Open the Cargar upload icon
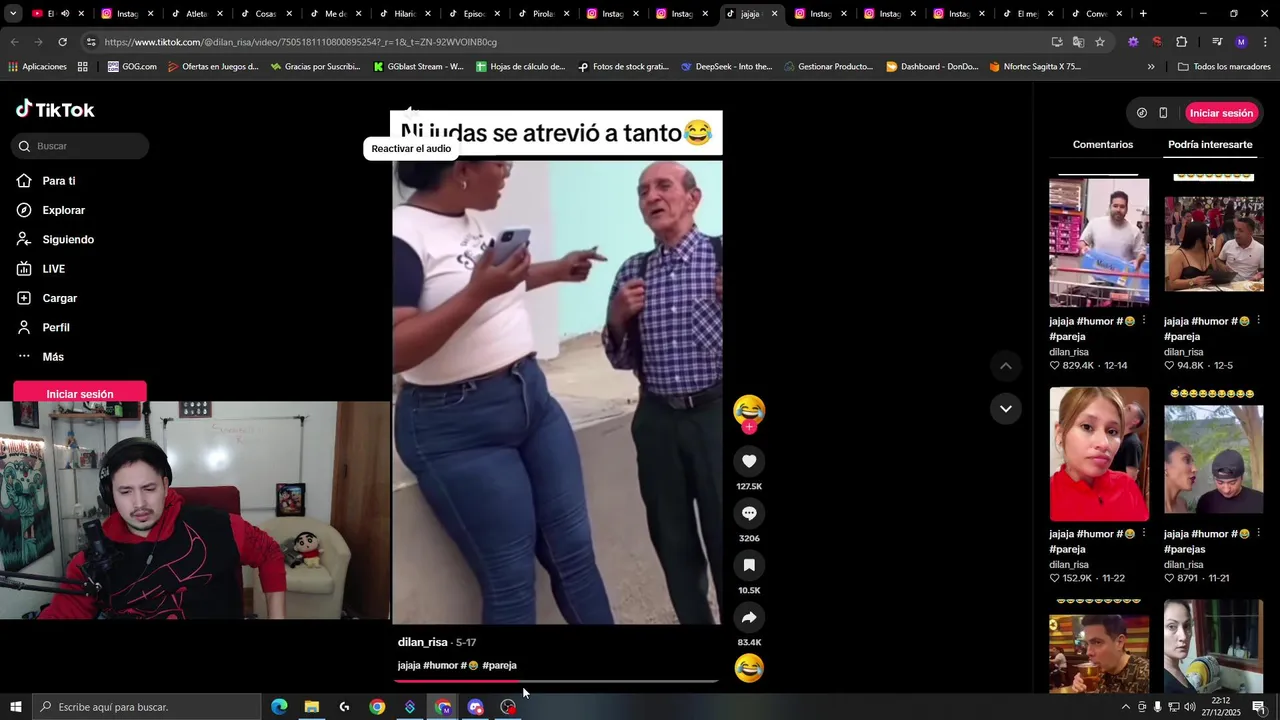Screen dimensions: 1280x720 pos(24,298)
